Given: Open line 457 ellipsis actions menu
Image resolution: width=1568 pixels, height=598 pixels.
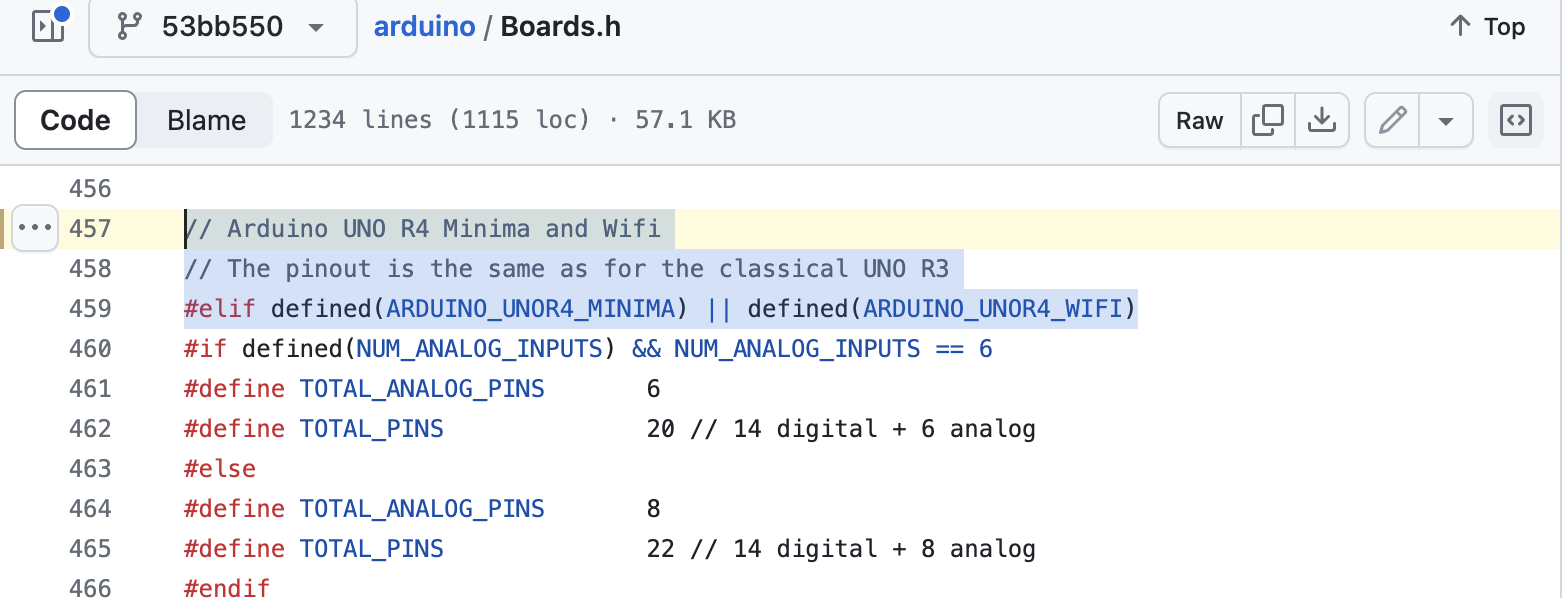Looking at the screenshot, I should [x=35, y=228].
